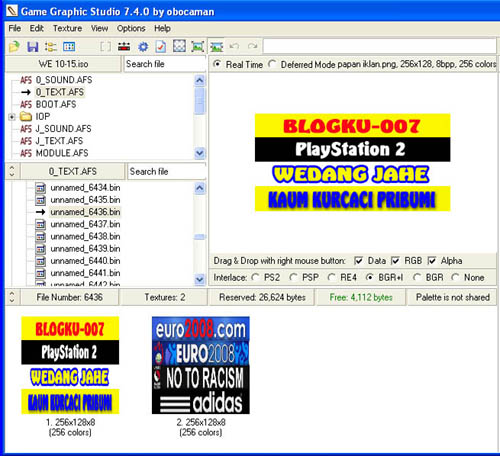
Task: Click the open file folder icon
Action: click(14, 47)
